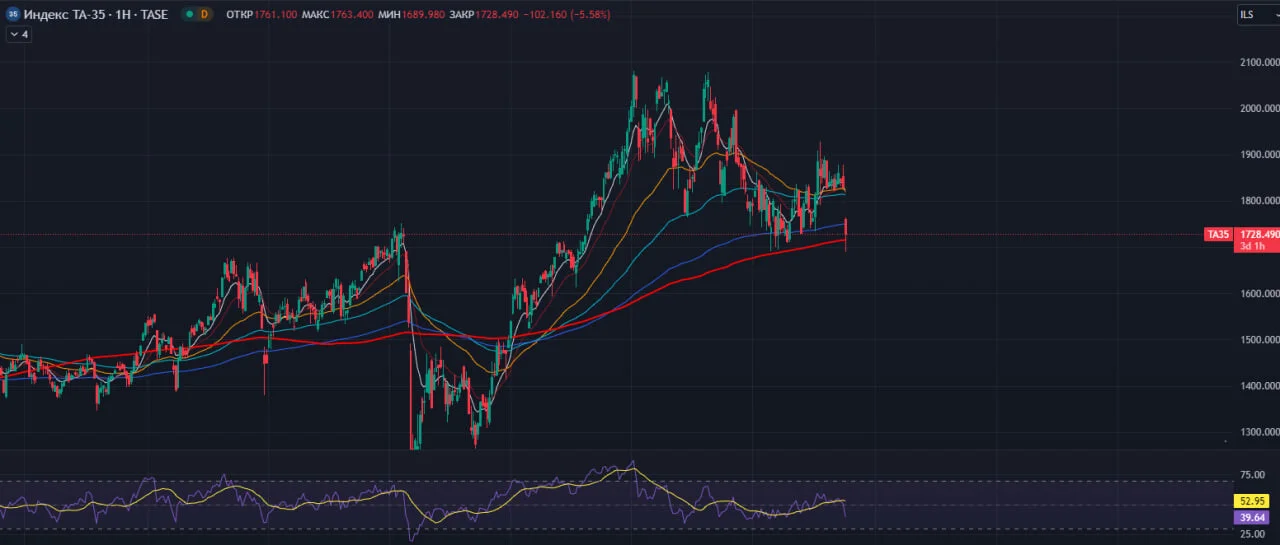
Task: Click the yellow RSI average value 52.95
Action: [1252, 500]
